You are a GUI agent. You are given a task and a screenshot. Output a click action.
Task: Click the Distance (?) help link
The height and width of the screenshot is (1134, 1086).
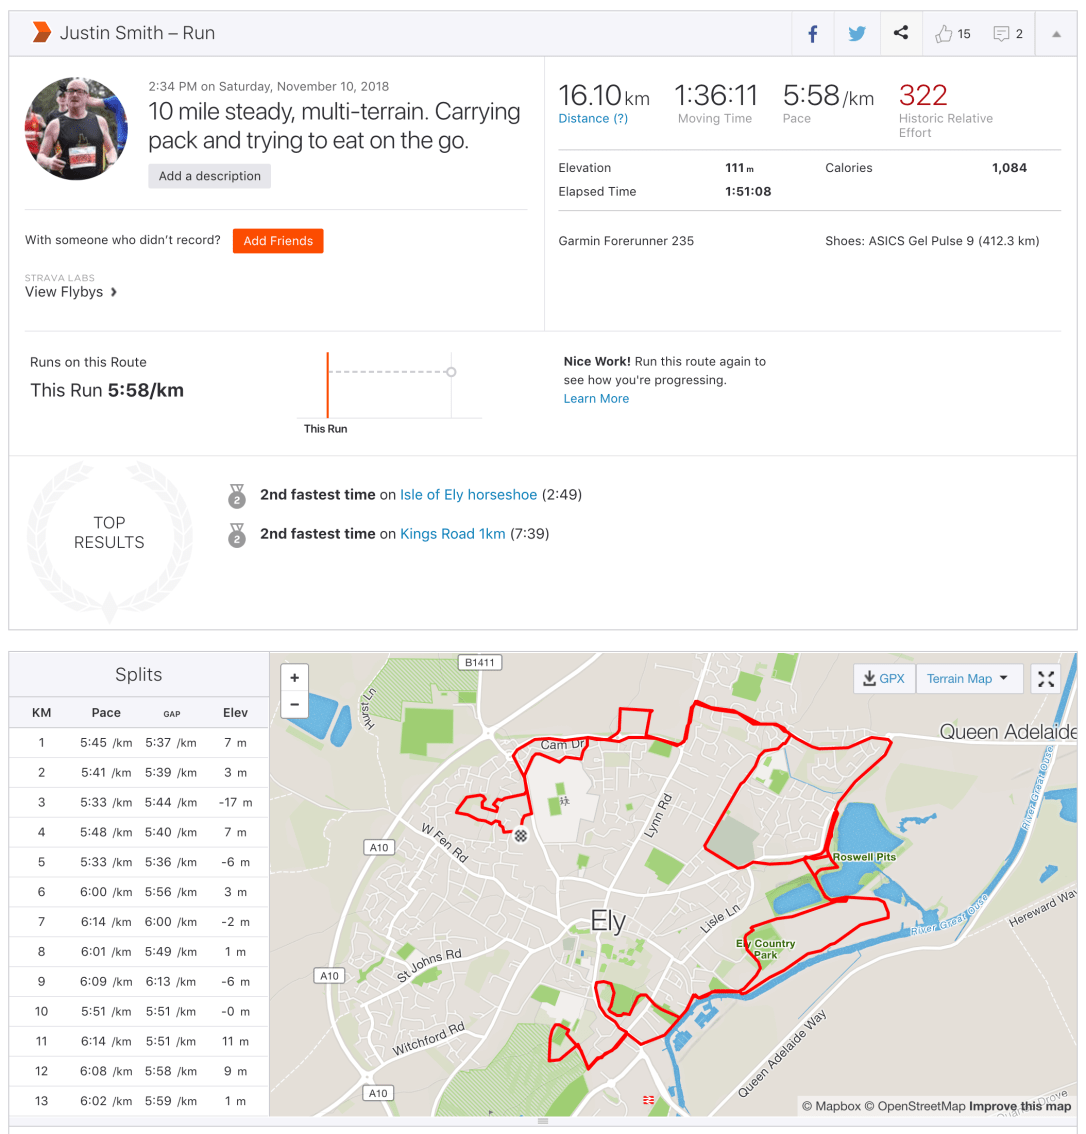[593, 118]
